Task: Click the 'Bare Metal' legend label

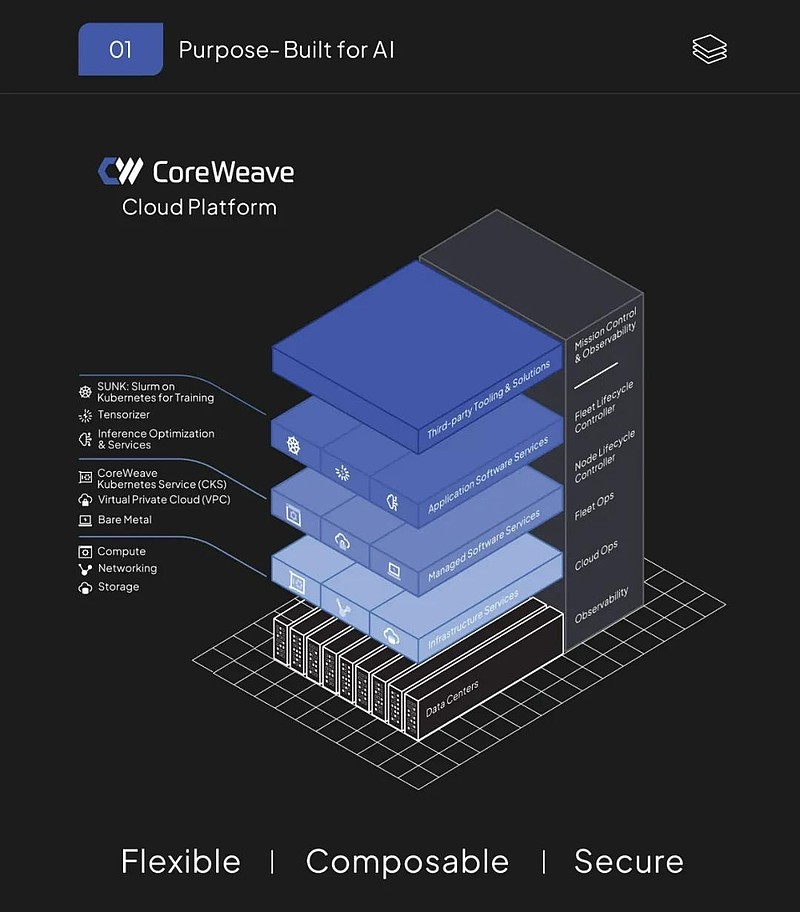Action: click(125, 520)
